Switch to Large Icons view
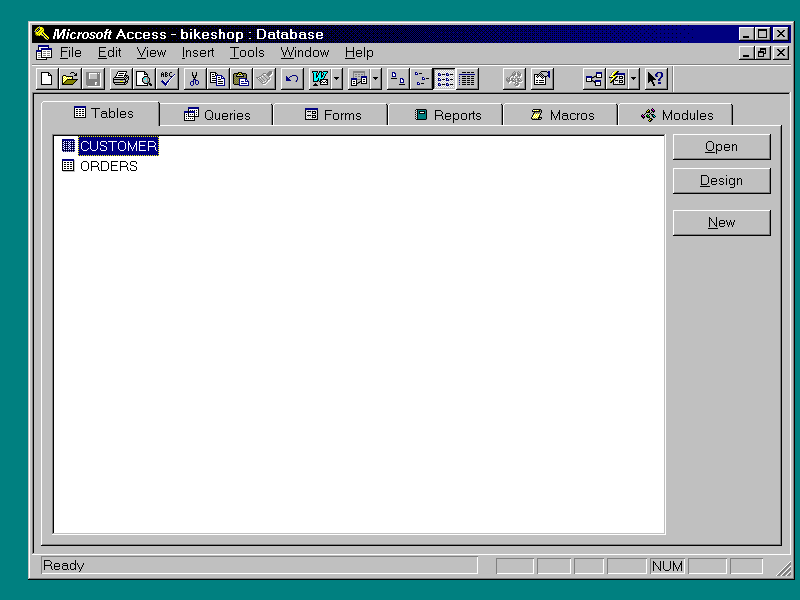This screenshot has height=600, width=800. click(397, 79)
